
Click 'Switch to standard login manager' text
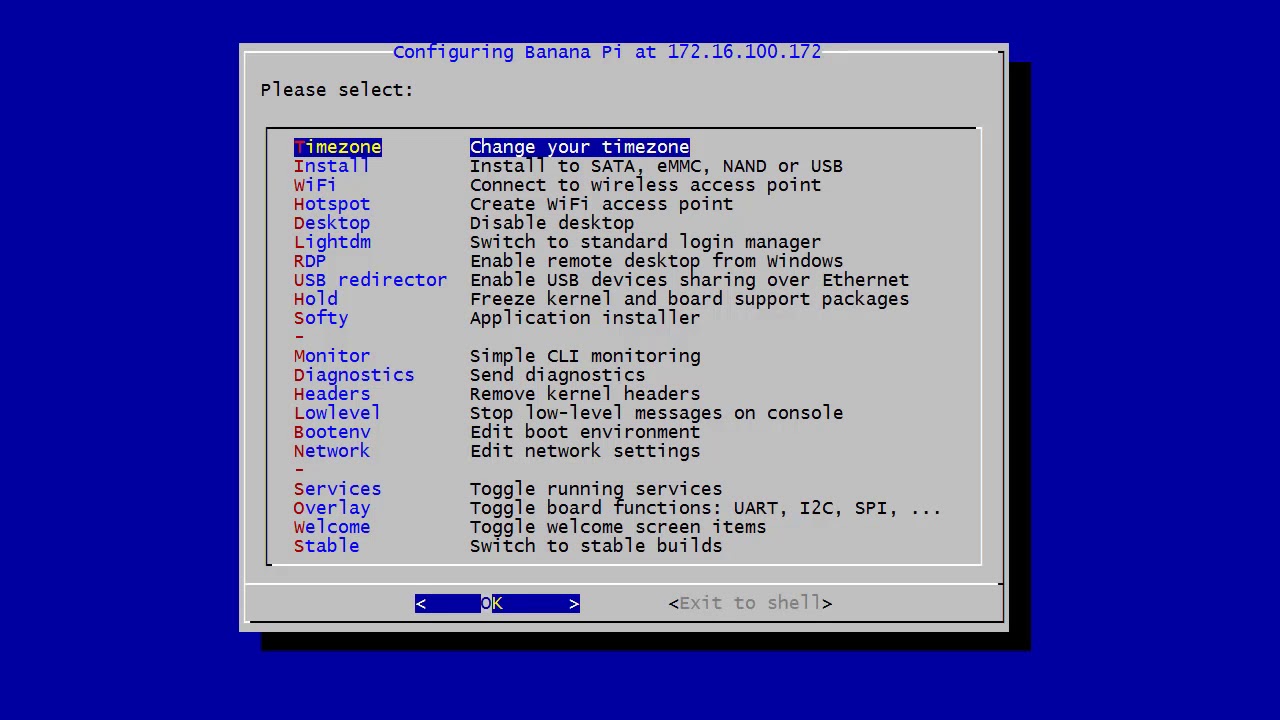pos(645,242)
